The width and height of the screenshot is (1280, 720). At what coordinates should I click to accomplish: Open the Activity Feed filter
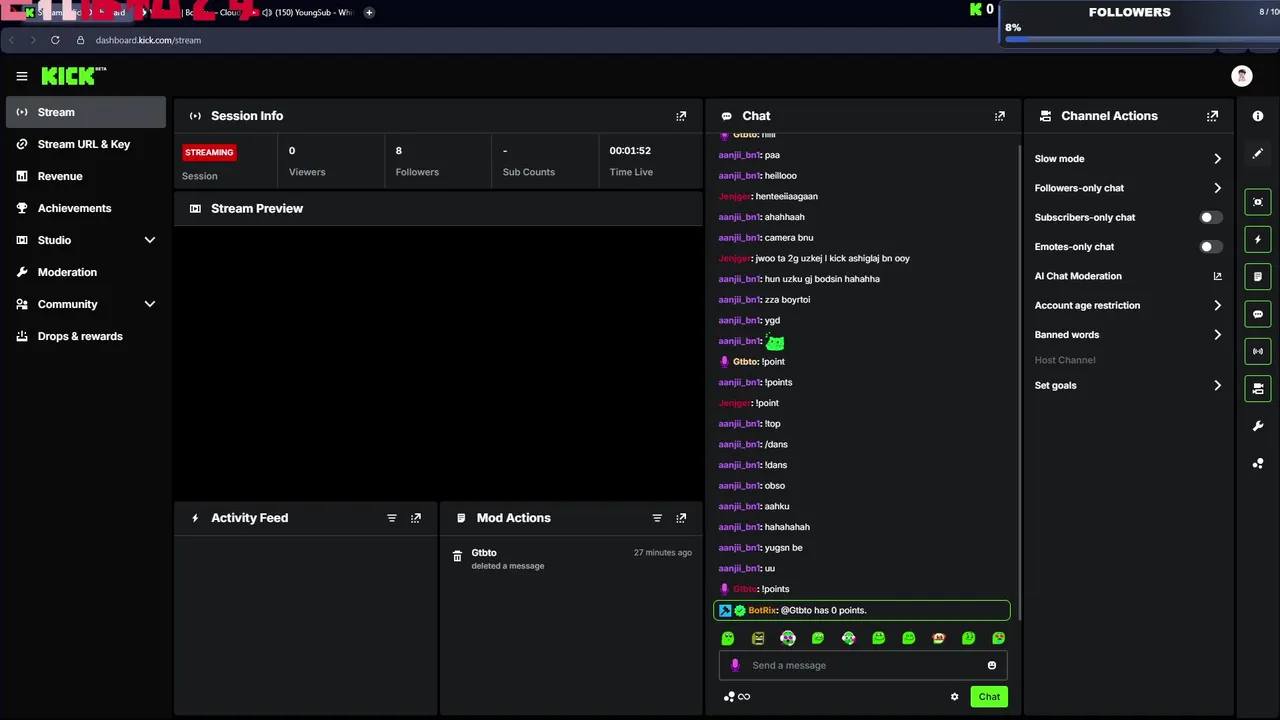tap(392, 518)
